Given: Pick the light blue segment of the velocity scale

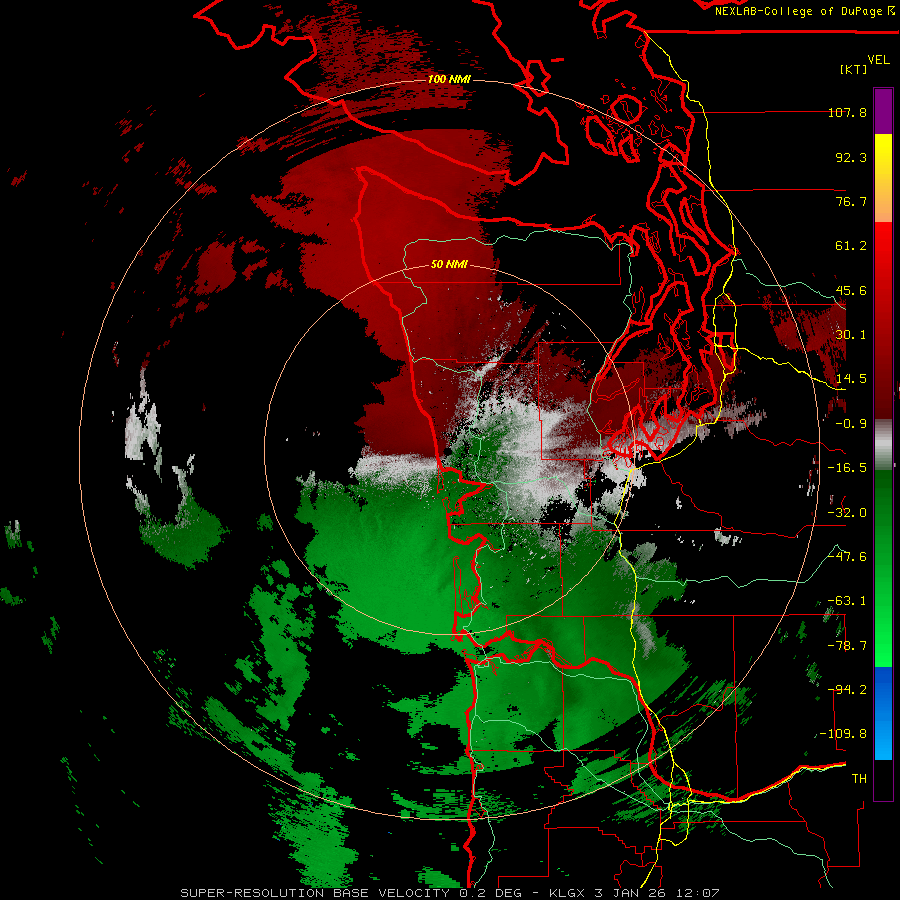Looking at the screenshot, I should (x=883, y=740).
